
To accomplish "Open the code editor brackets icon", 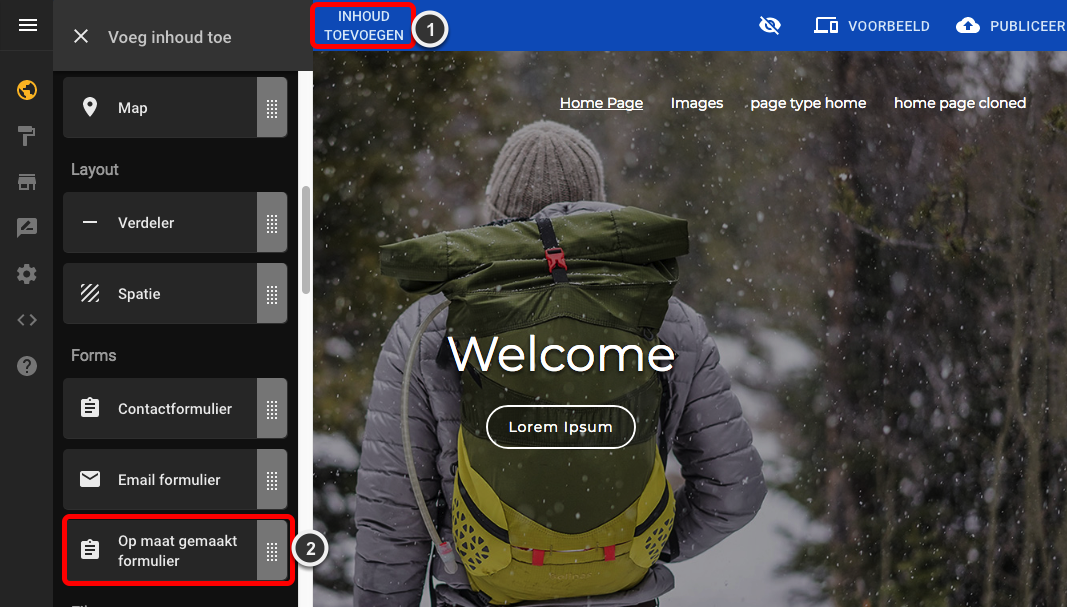I will (x=27, y=320).
